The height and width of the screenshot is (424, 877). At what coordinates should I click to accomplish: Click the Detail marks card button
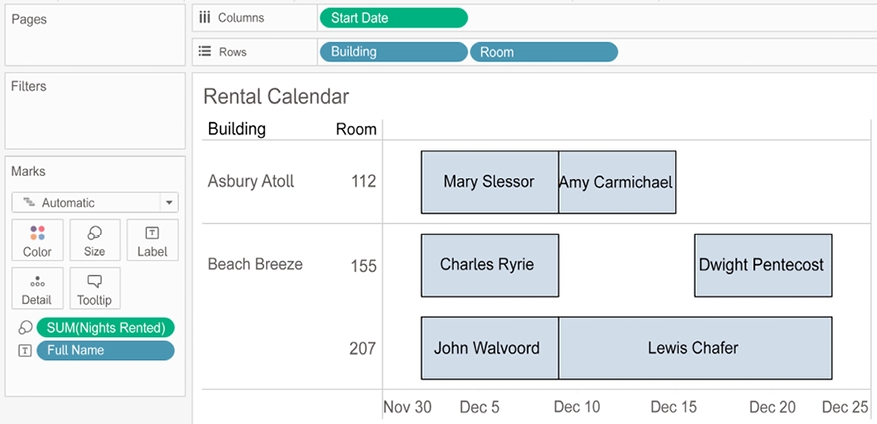pyautogui.click(x=37, y=288)
